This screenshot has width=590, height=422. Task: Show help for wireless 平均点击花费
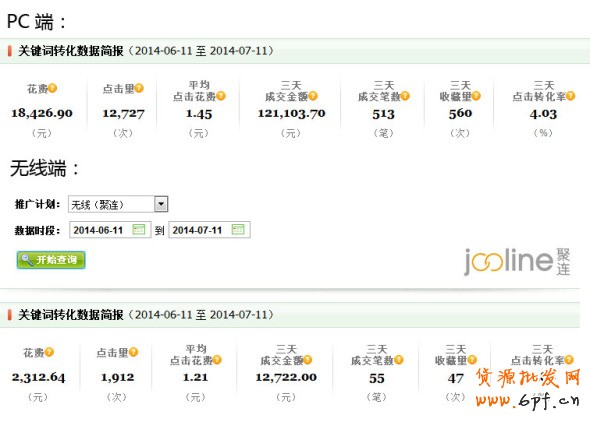point(217,360)
